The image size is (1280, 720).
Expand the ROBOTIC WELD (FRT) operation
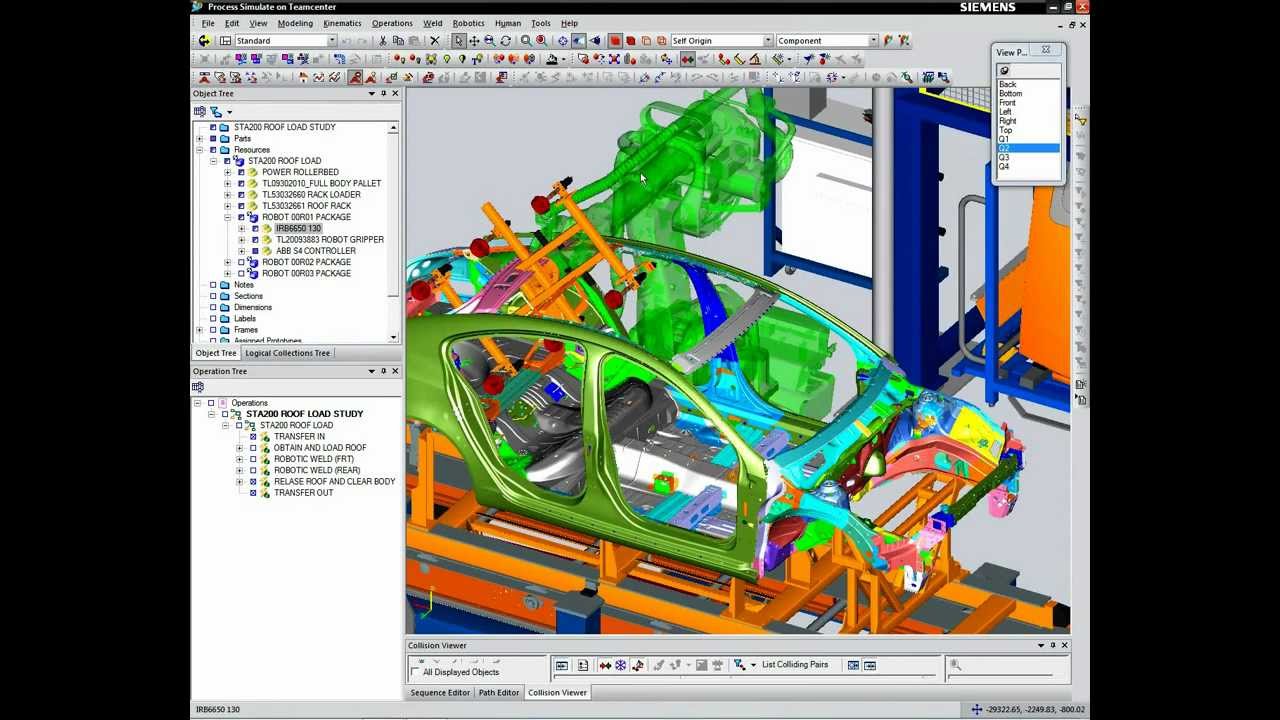[239, 459]
